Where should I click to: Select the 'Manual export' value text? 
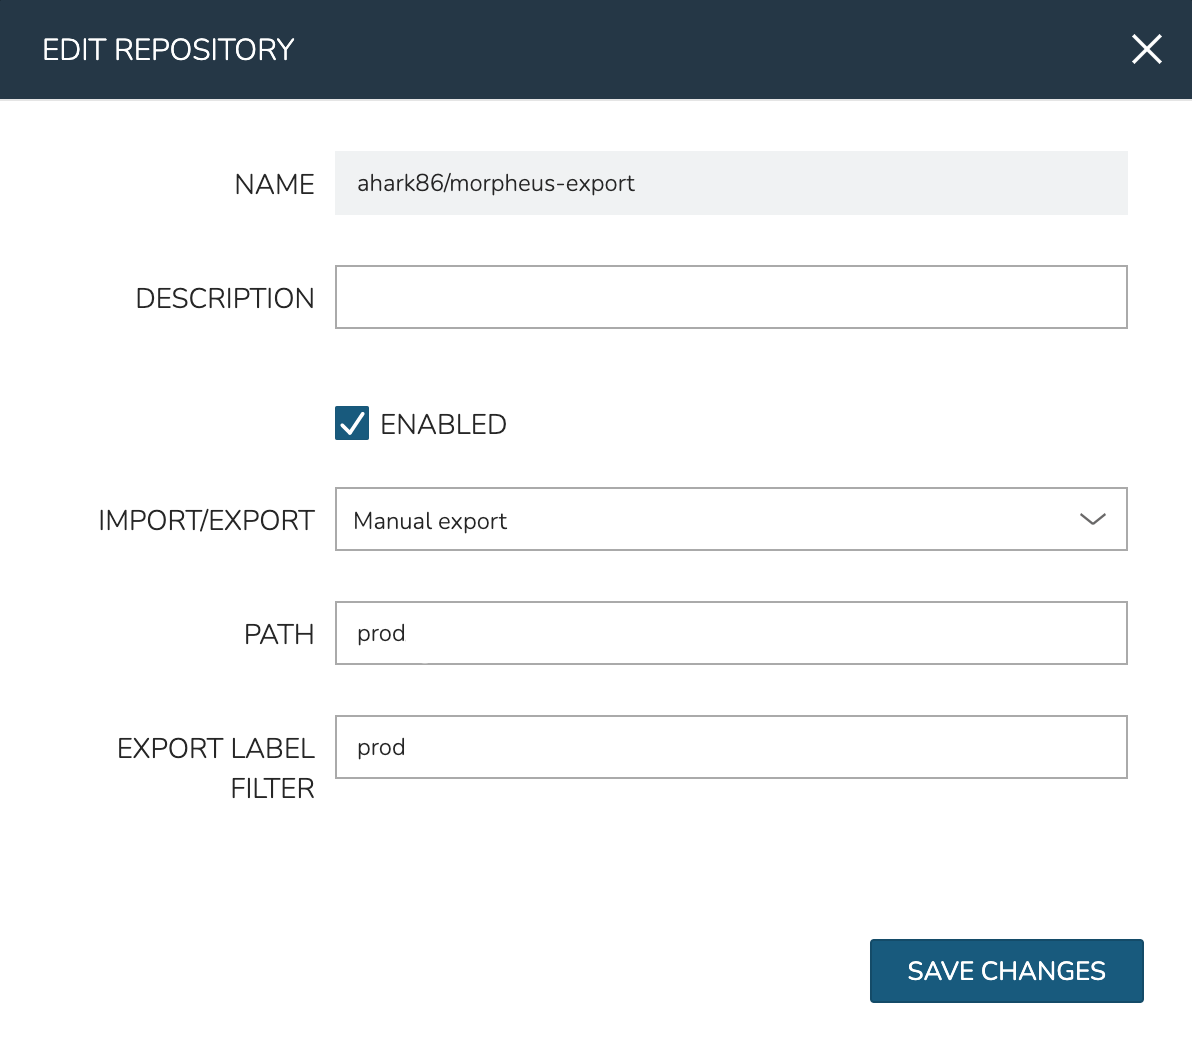point(430,521)
